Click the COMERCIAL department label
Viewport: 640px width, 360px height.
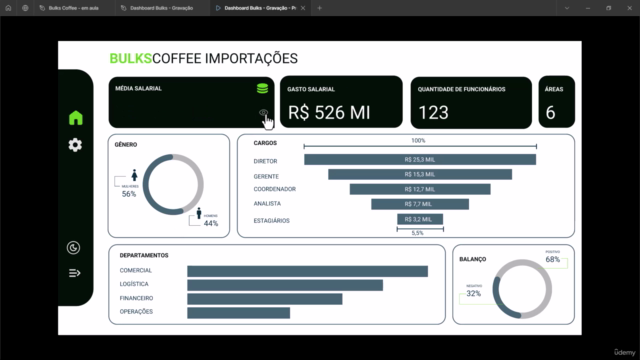(x=136, y=270)
